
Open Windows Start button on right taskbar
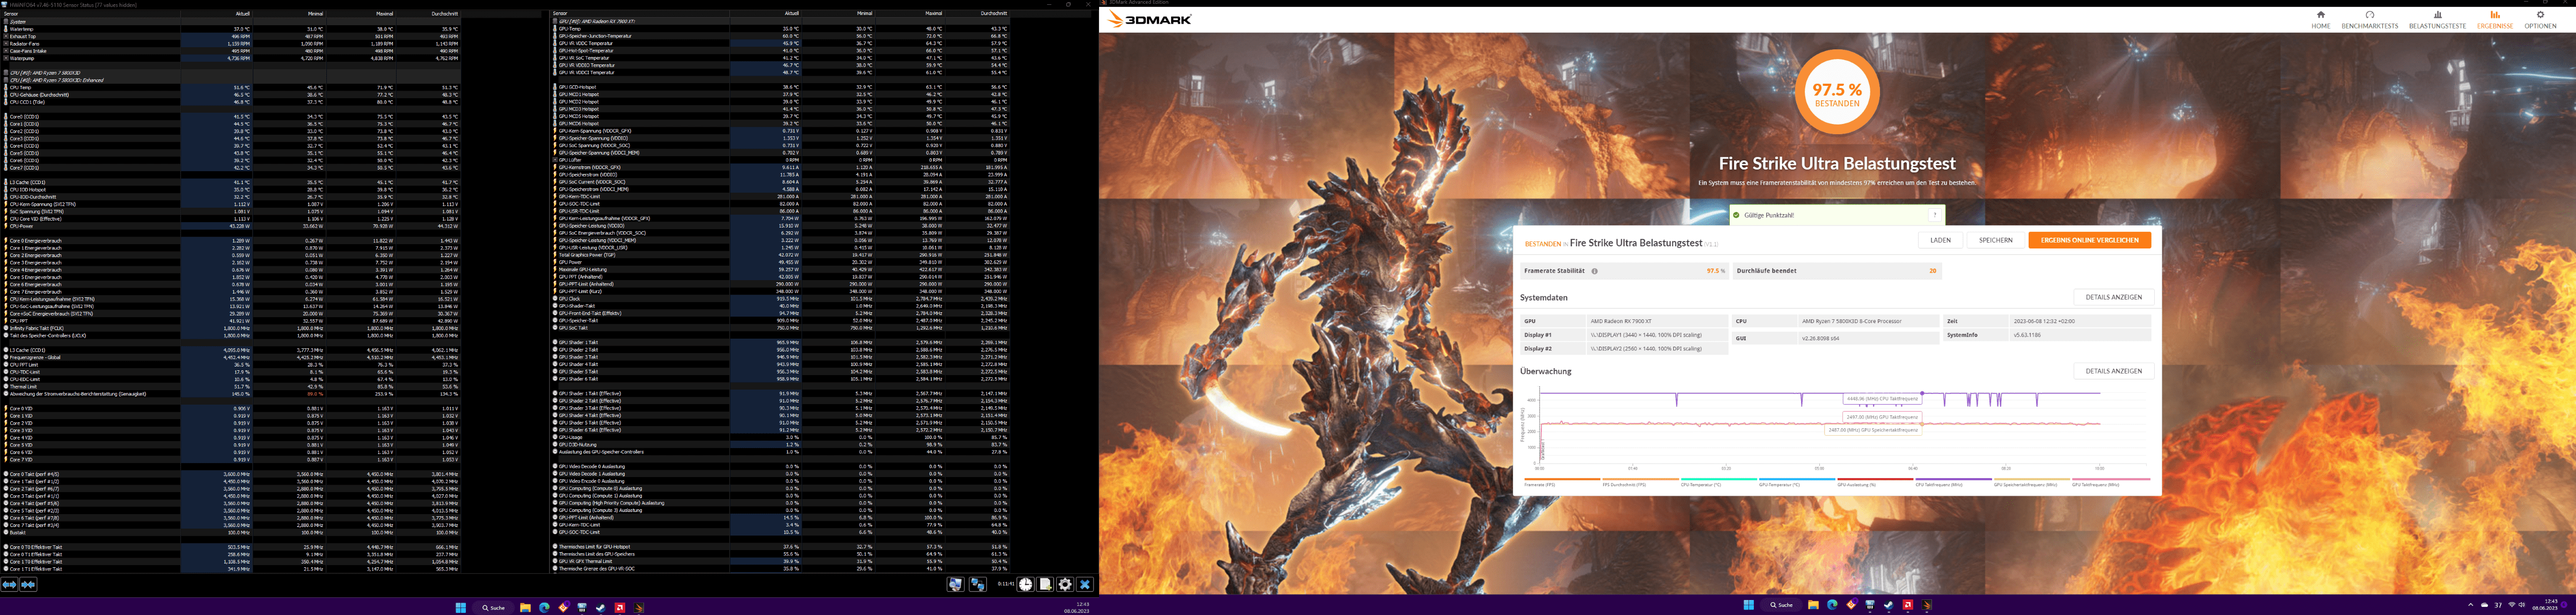point(1749,605)
